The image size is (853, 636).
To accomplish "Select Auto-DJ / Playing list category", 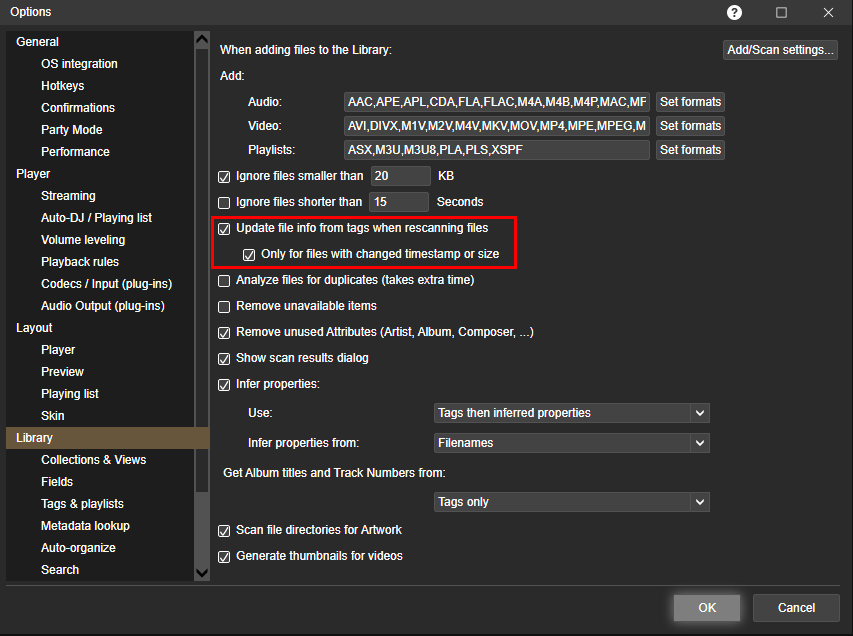I will [x=96, y=218].
